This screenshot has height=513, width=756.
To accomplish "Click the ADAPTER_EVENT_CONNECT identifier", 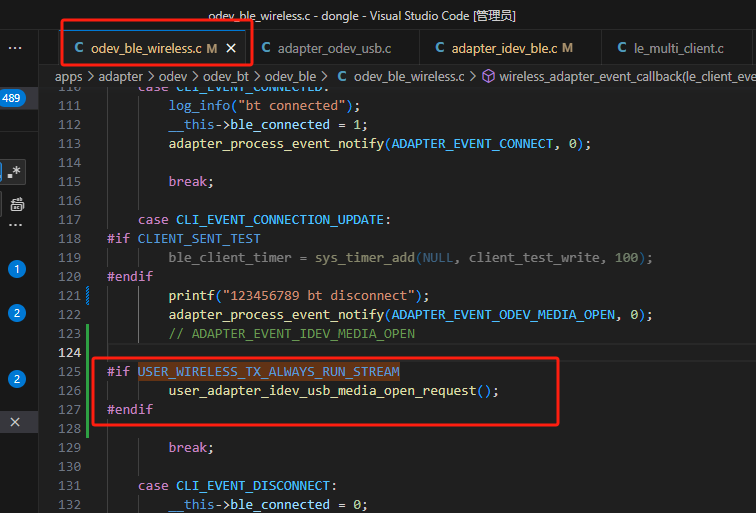I will (472, 144).
